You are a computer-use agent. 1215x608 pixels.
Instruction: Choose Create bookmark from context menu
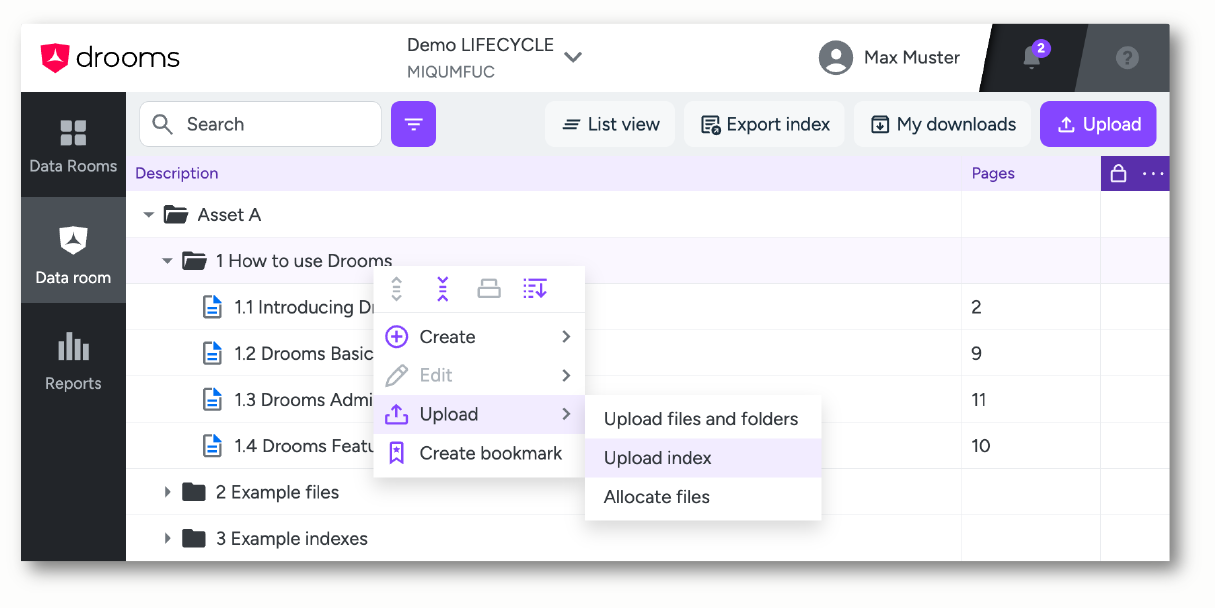(x=479, y=453)
